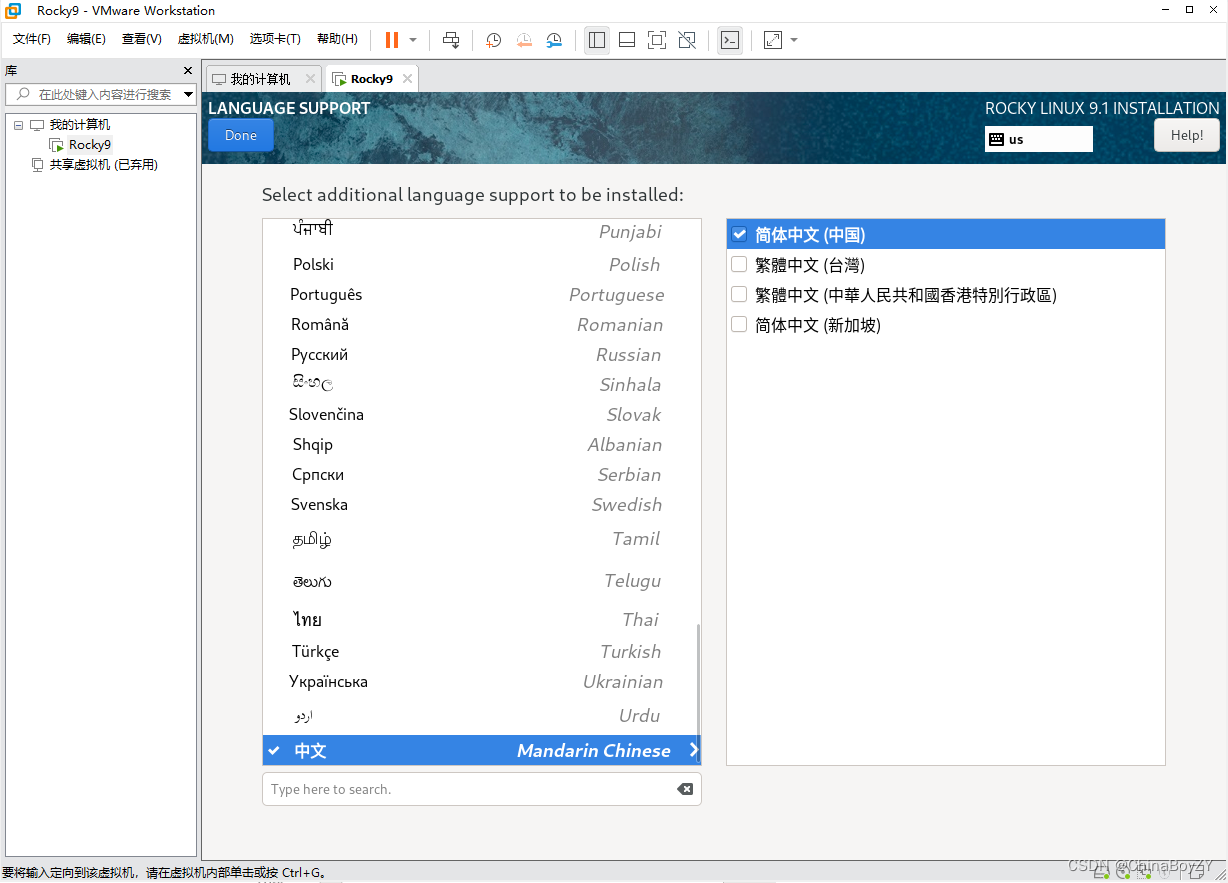Toggle the thumbnail bar view
1228x883 pixels.
pos(627,40)
